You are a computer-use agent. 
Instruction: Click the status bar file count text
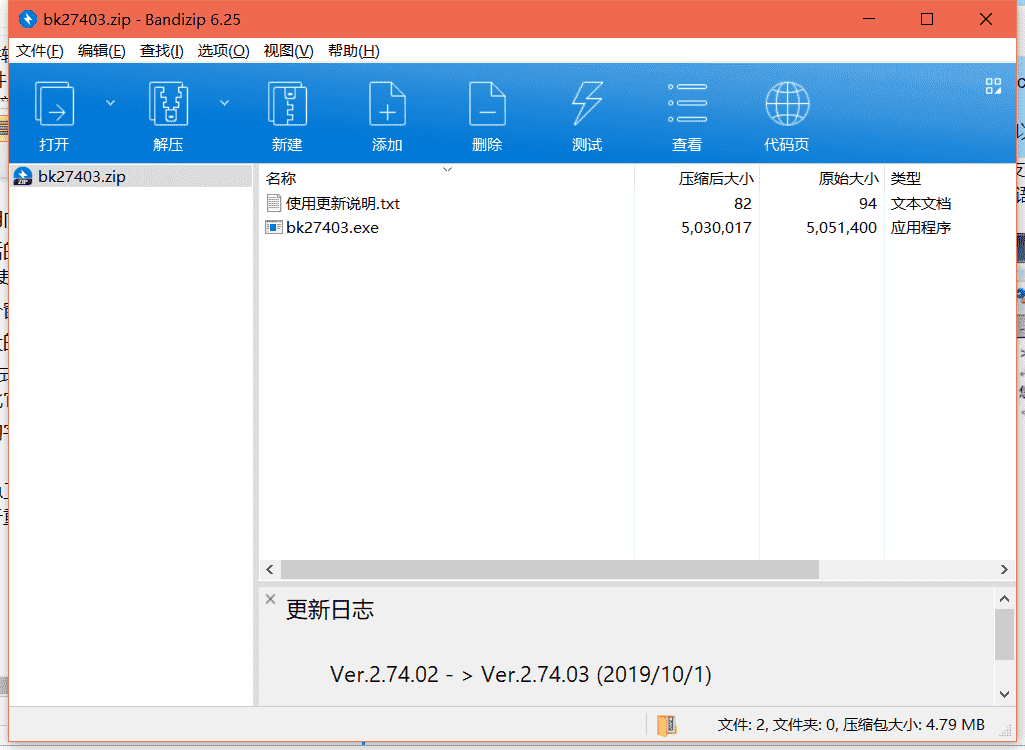(850, 724)
